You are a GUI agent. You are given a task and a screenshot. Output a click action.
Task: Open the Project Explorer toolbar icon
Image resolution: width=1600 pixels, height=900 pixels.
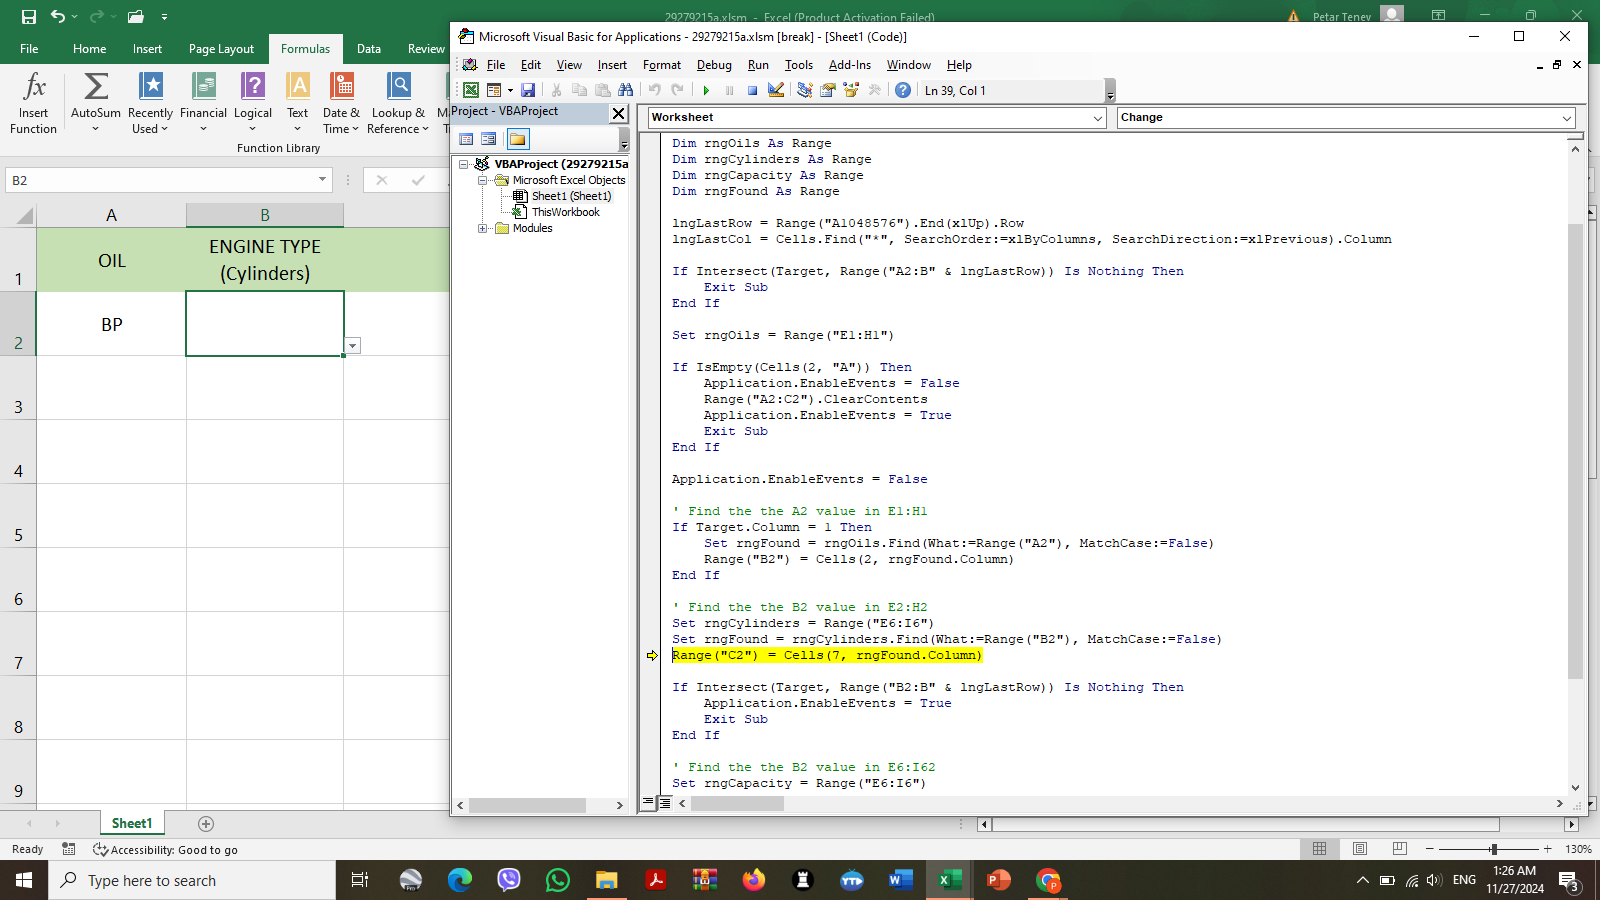pyautogui.click(x=805, y=90)
